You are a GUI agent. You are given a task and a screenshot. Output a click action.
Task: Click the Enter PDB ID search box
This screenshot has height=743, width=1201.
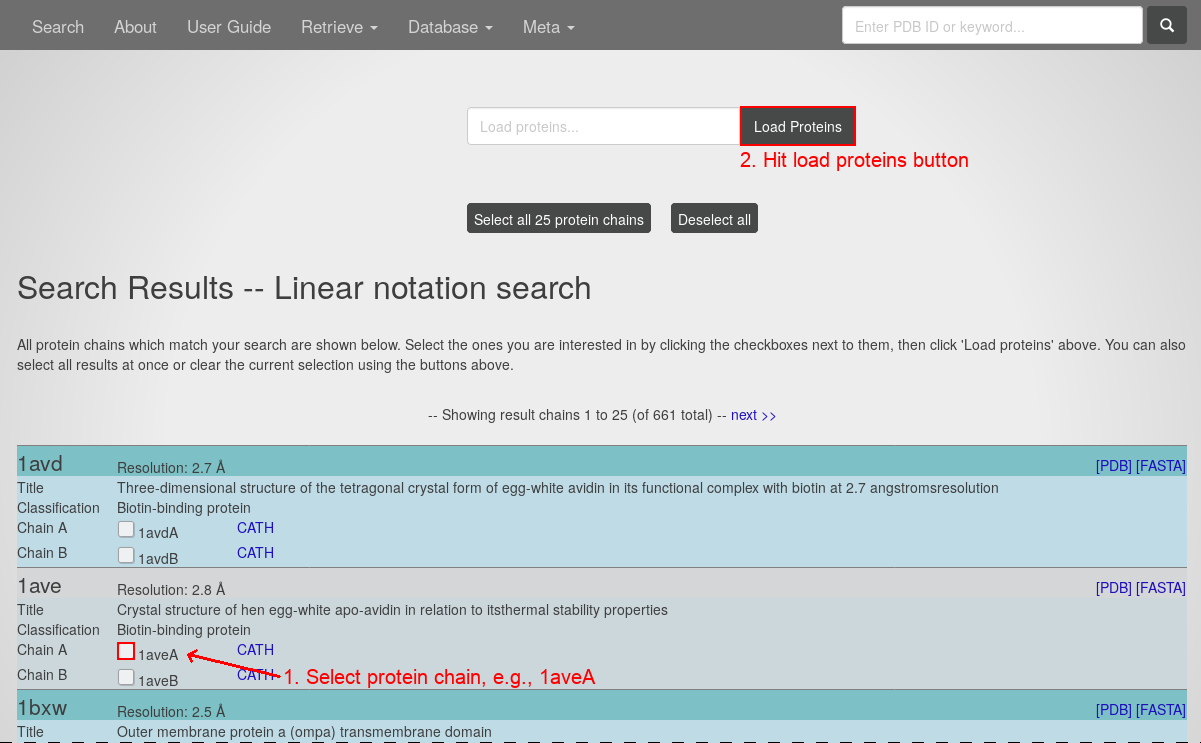pyautogui.click(x=992, y=26)
